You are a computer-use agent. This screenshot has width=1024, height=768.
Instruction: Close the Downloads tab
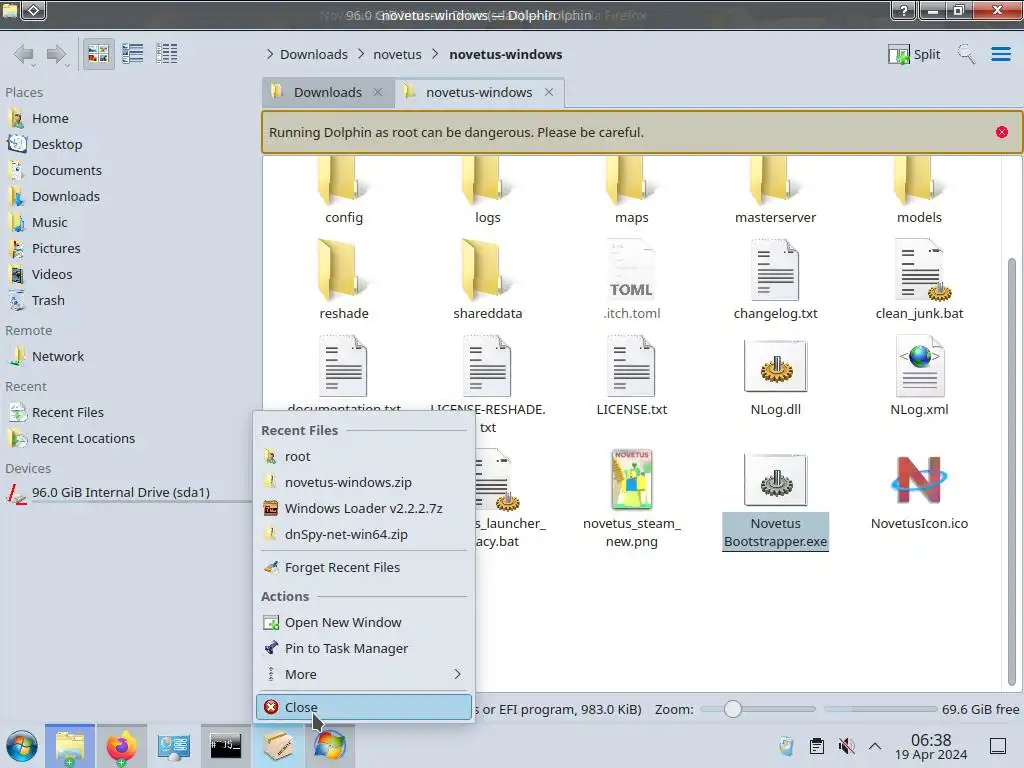click(x=377, y=92)
